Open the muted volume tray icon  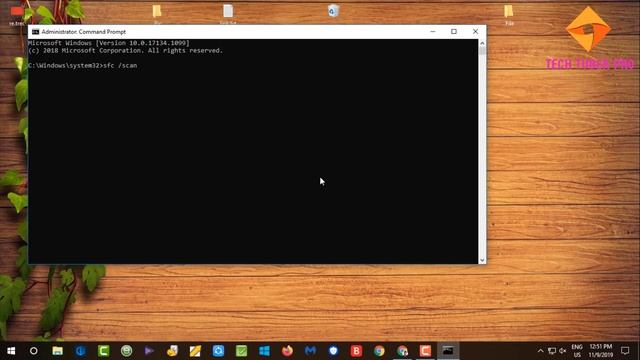(562, 351)
